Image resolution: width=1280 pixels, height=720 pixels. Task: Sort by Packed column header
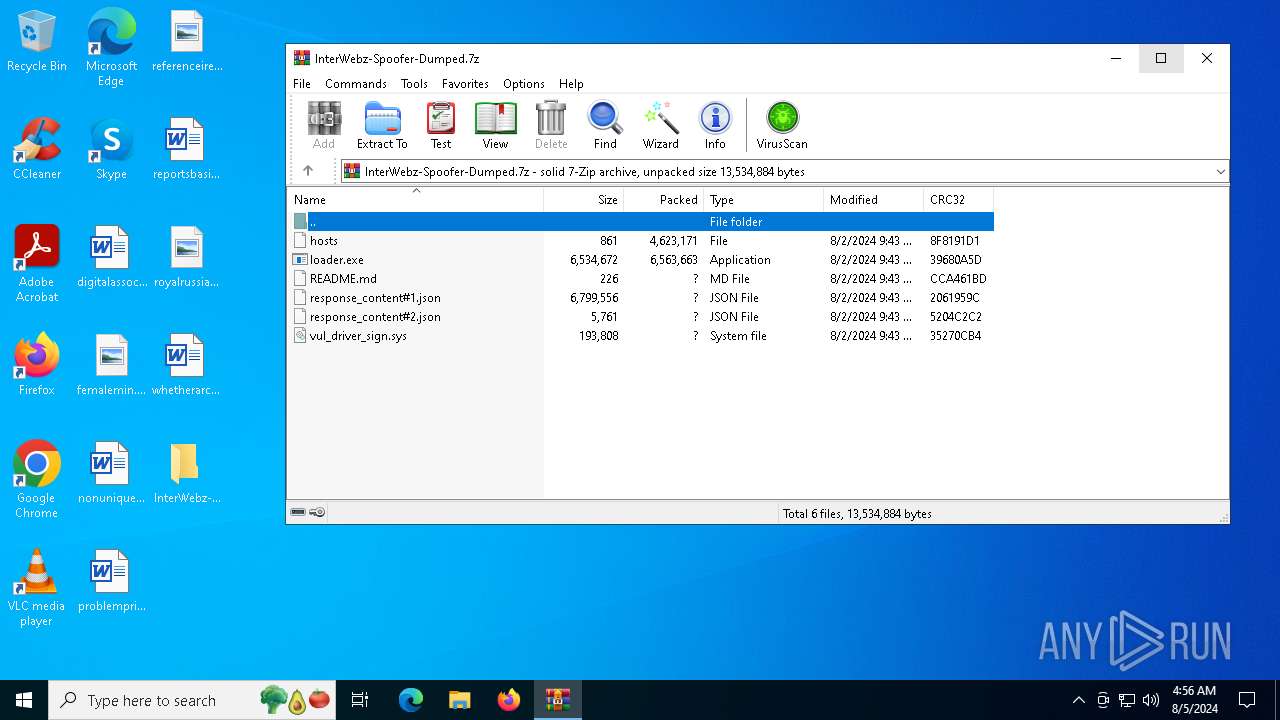pyautogui.click(x=664, y=200)
